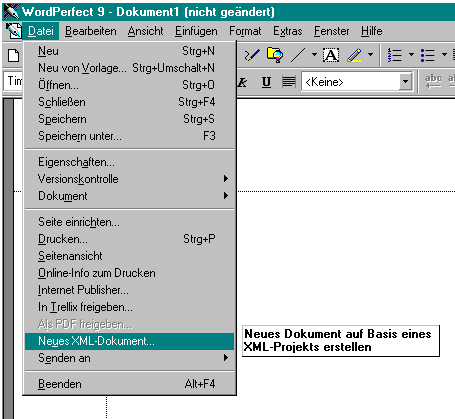This screenshot has width=455, height=419.
Task: Click the justification lines icon
Action: (289, 82)
